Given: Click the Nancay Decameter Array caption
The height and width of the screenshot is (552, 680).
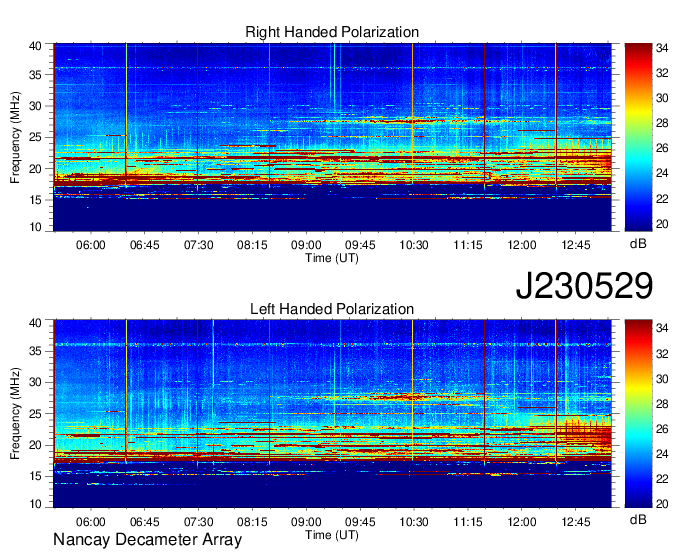Looking at the screenshot, I should coord(147,540).
